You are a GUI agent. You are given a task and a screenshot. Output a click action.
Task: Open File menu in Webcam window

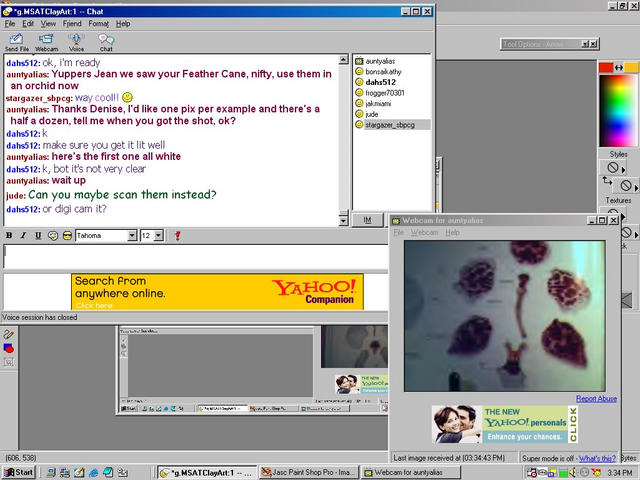[398, 233]
